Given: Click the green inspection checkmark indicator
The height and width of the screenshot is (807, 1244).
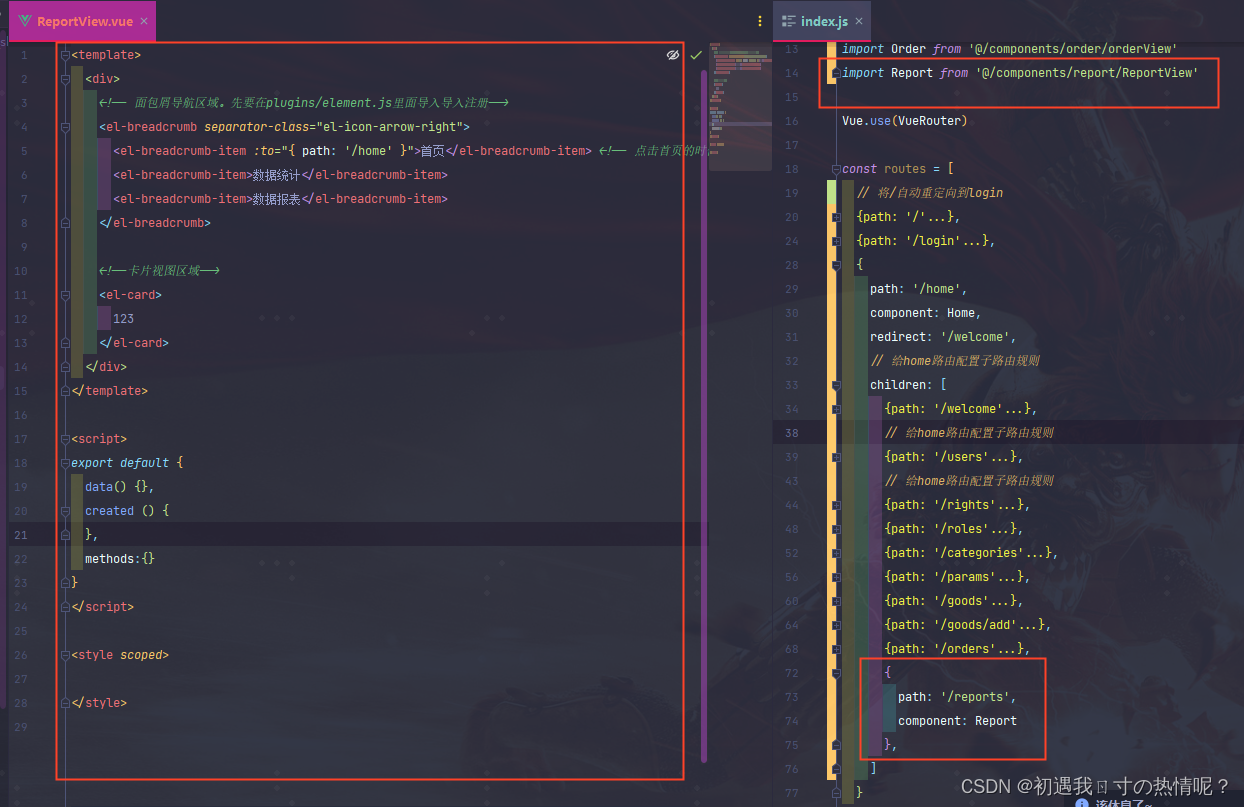Looking at the screenshot, I should pos(696,55).
